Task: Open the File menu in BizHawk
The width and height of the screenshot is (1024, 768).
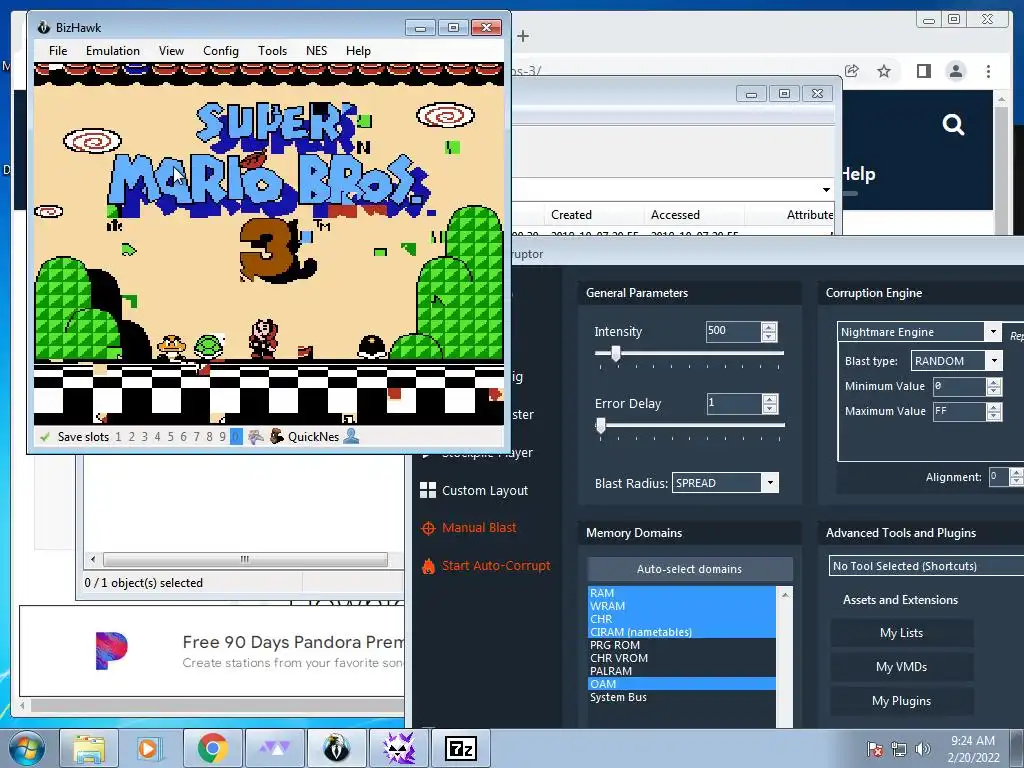Action: coord(57,51)
